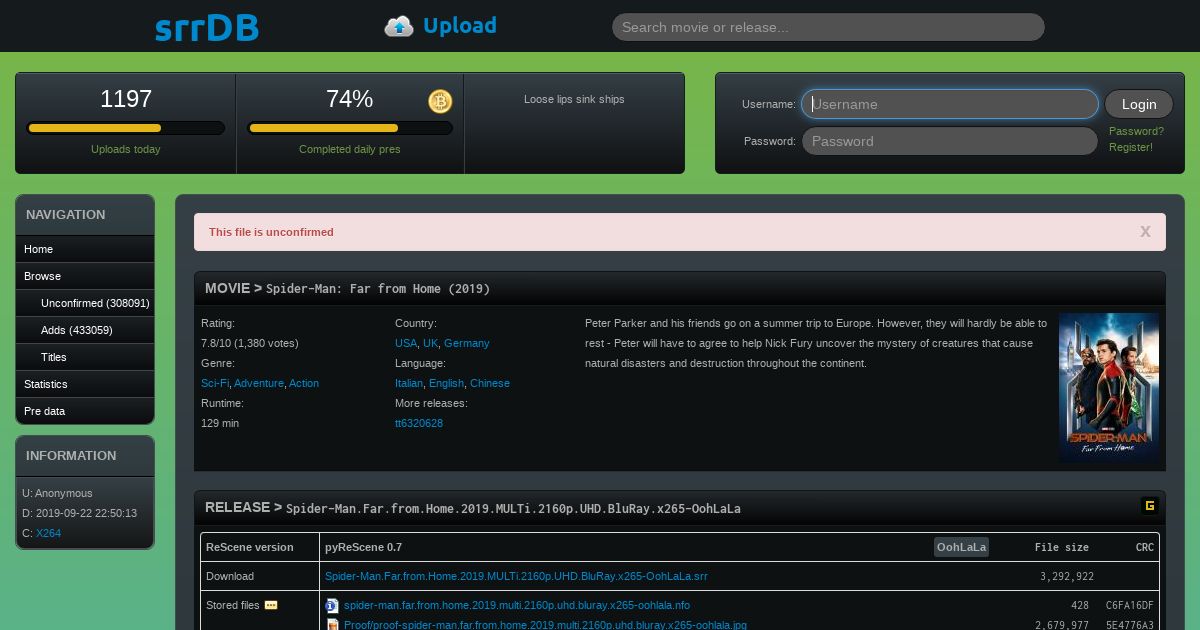
Task: Open Statistics in navigation
Action: click(x=85, y=384)
